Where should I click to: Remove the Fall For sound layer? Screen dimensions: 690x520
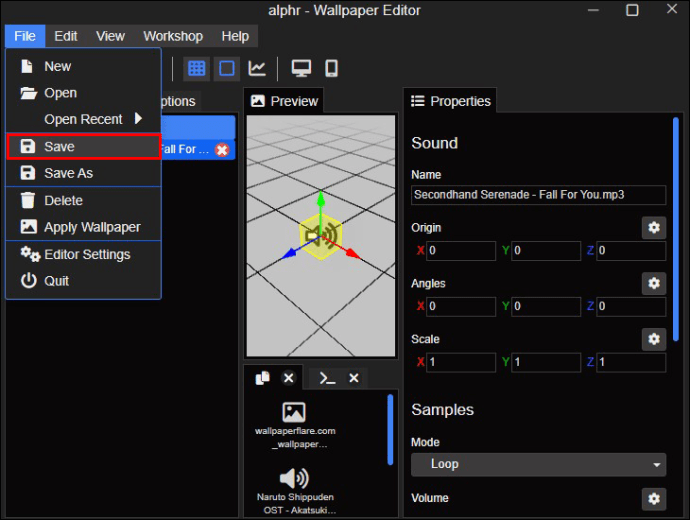point(222,150)
